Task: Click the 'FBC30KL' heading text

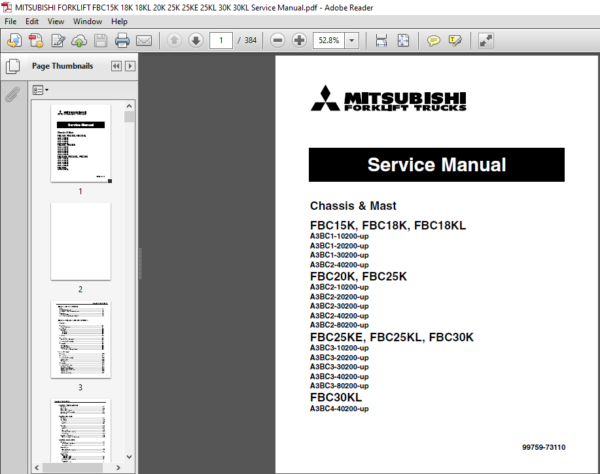Action: pyautogui.click(x=336, y=397)
